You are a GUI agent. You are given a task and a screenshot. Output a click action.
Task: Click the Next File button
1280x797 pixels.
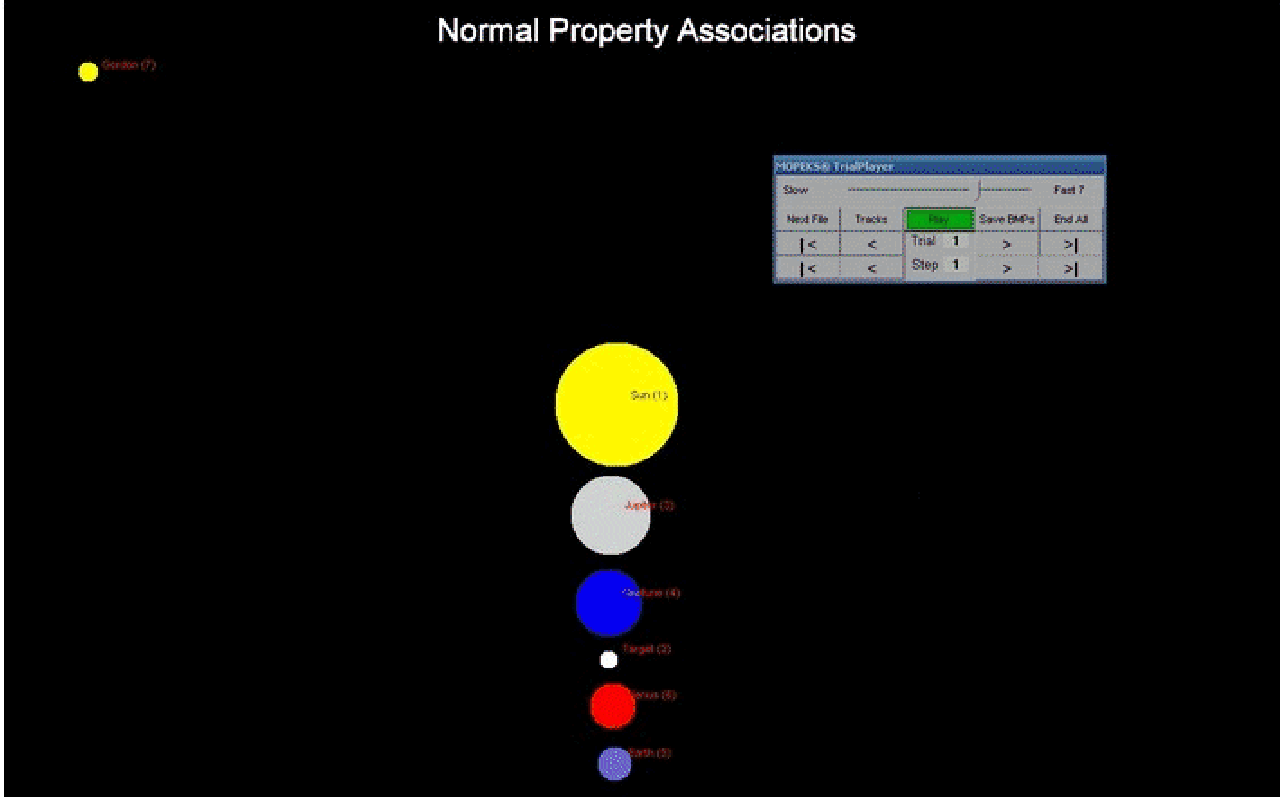[x=807, y=219]
